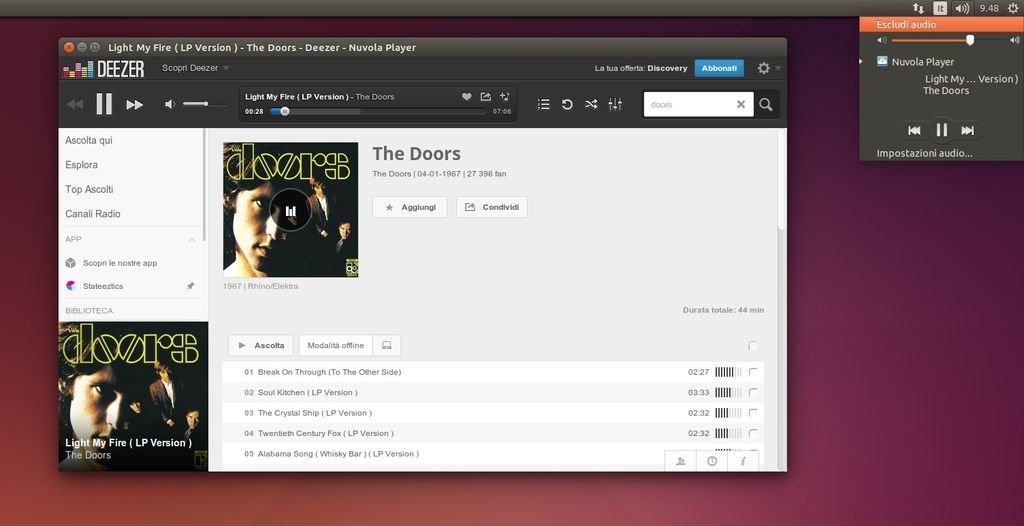Adjust the Deezer volume slider
Viewport: 1024px width, 526px height.
(205, 104)
